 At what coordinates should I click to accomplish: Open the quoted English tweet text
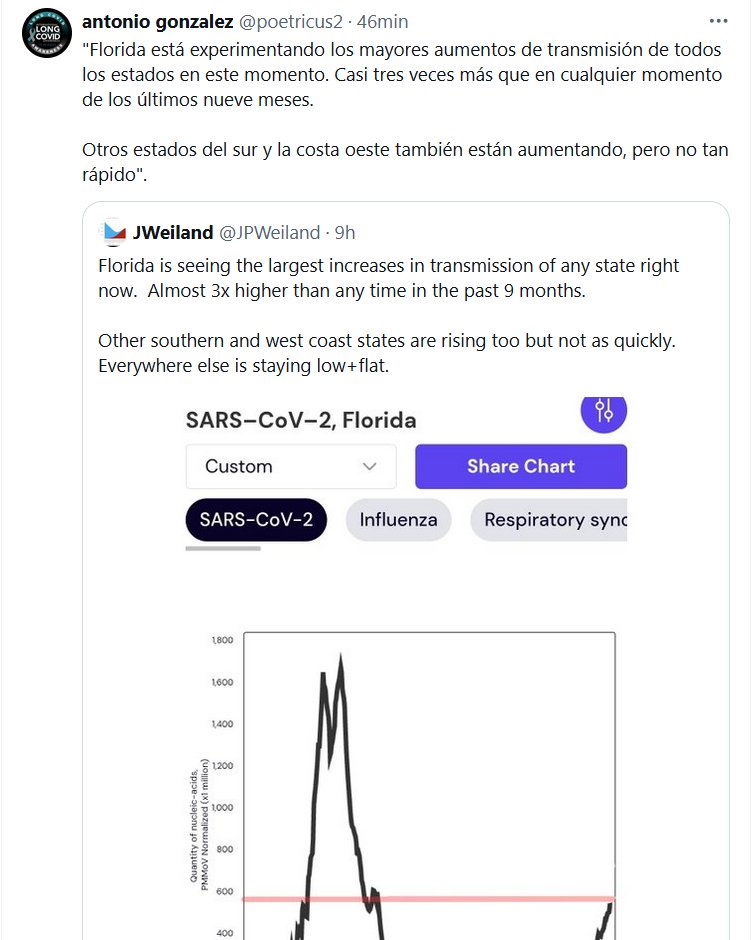(x=388, y=316)
